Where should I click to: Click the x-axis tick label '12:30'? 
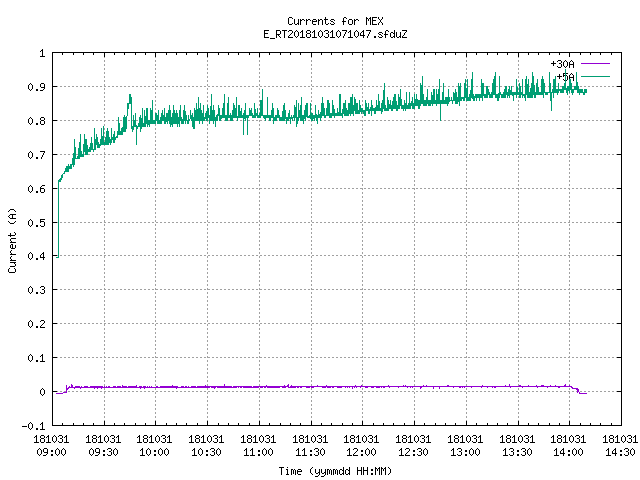pyautogui.click(x=413, y=452)
